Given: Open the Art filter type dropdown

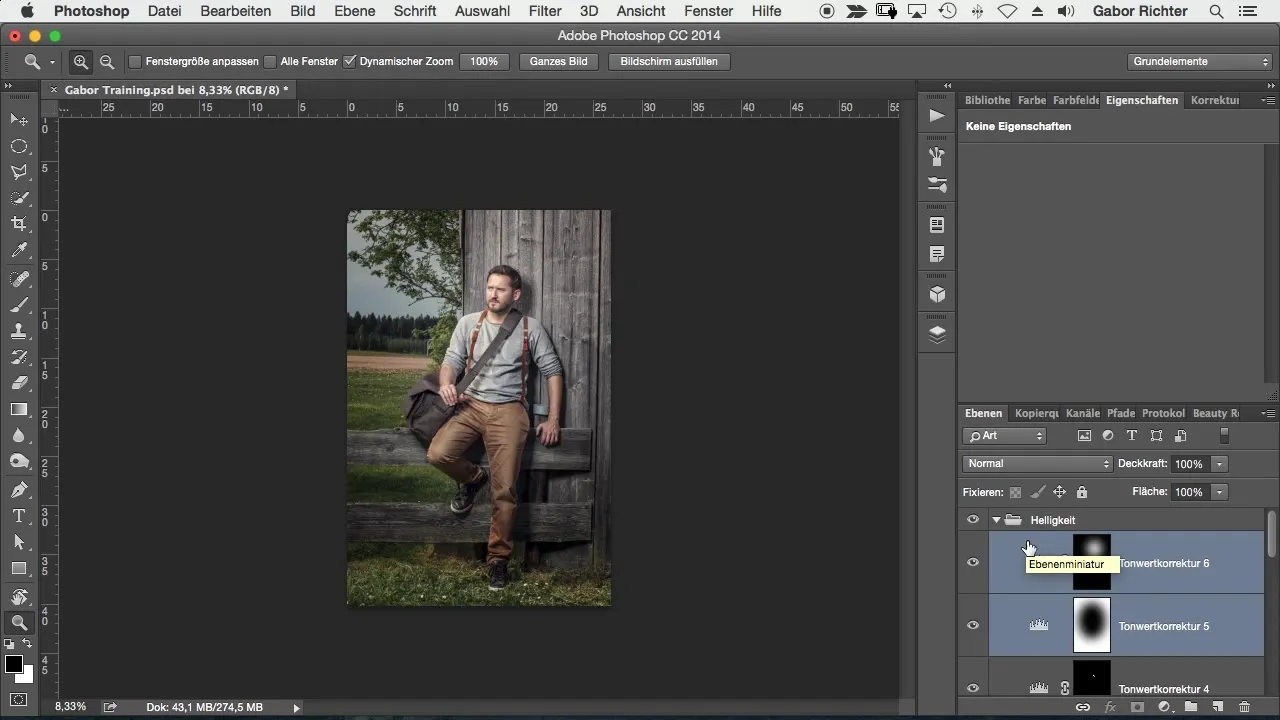Looking at the screenshot, I should [1004, 436].
